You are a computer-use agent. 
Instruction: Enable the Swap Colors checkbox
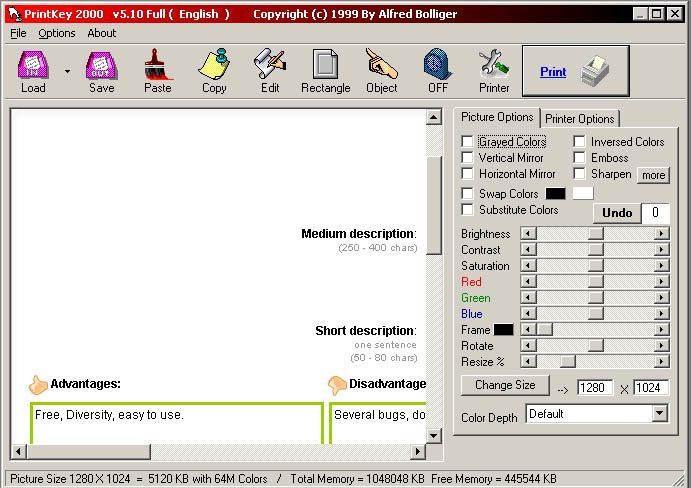467,194
